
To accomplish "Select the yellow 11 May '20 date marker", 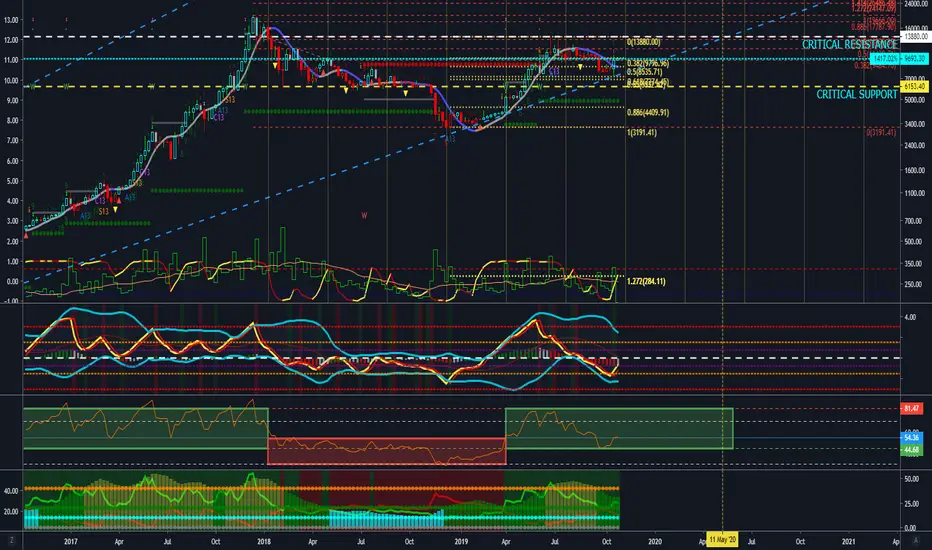I will 722,540.
